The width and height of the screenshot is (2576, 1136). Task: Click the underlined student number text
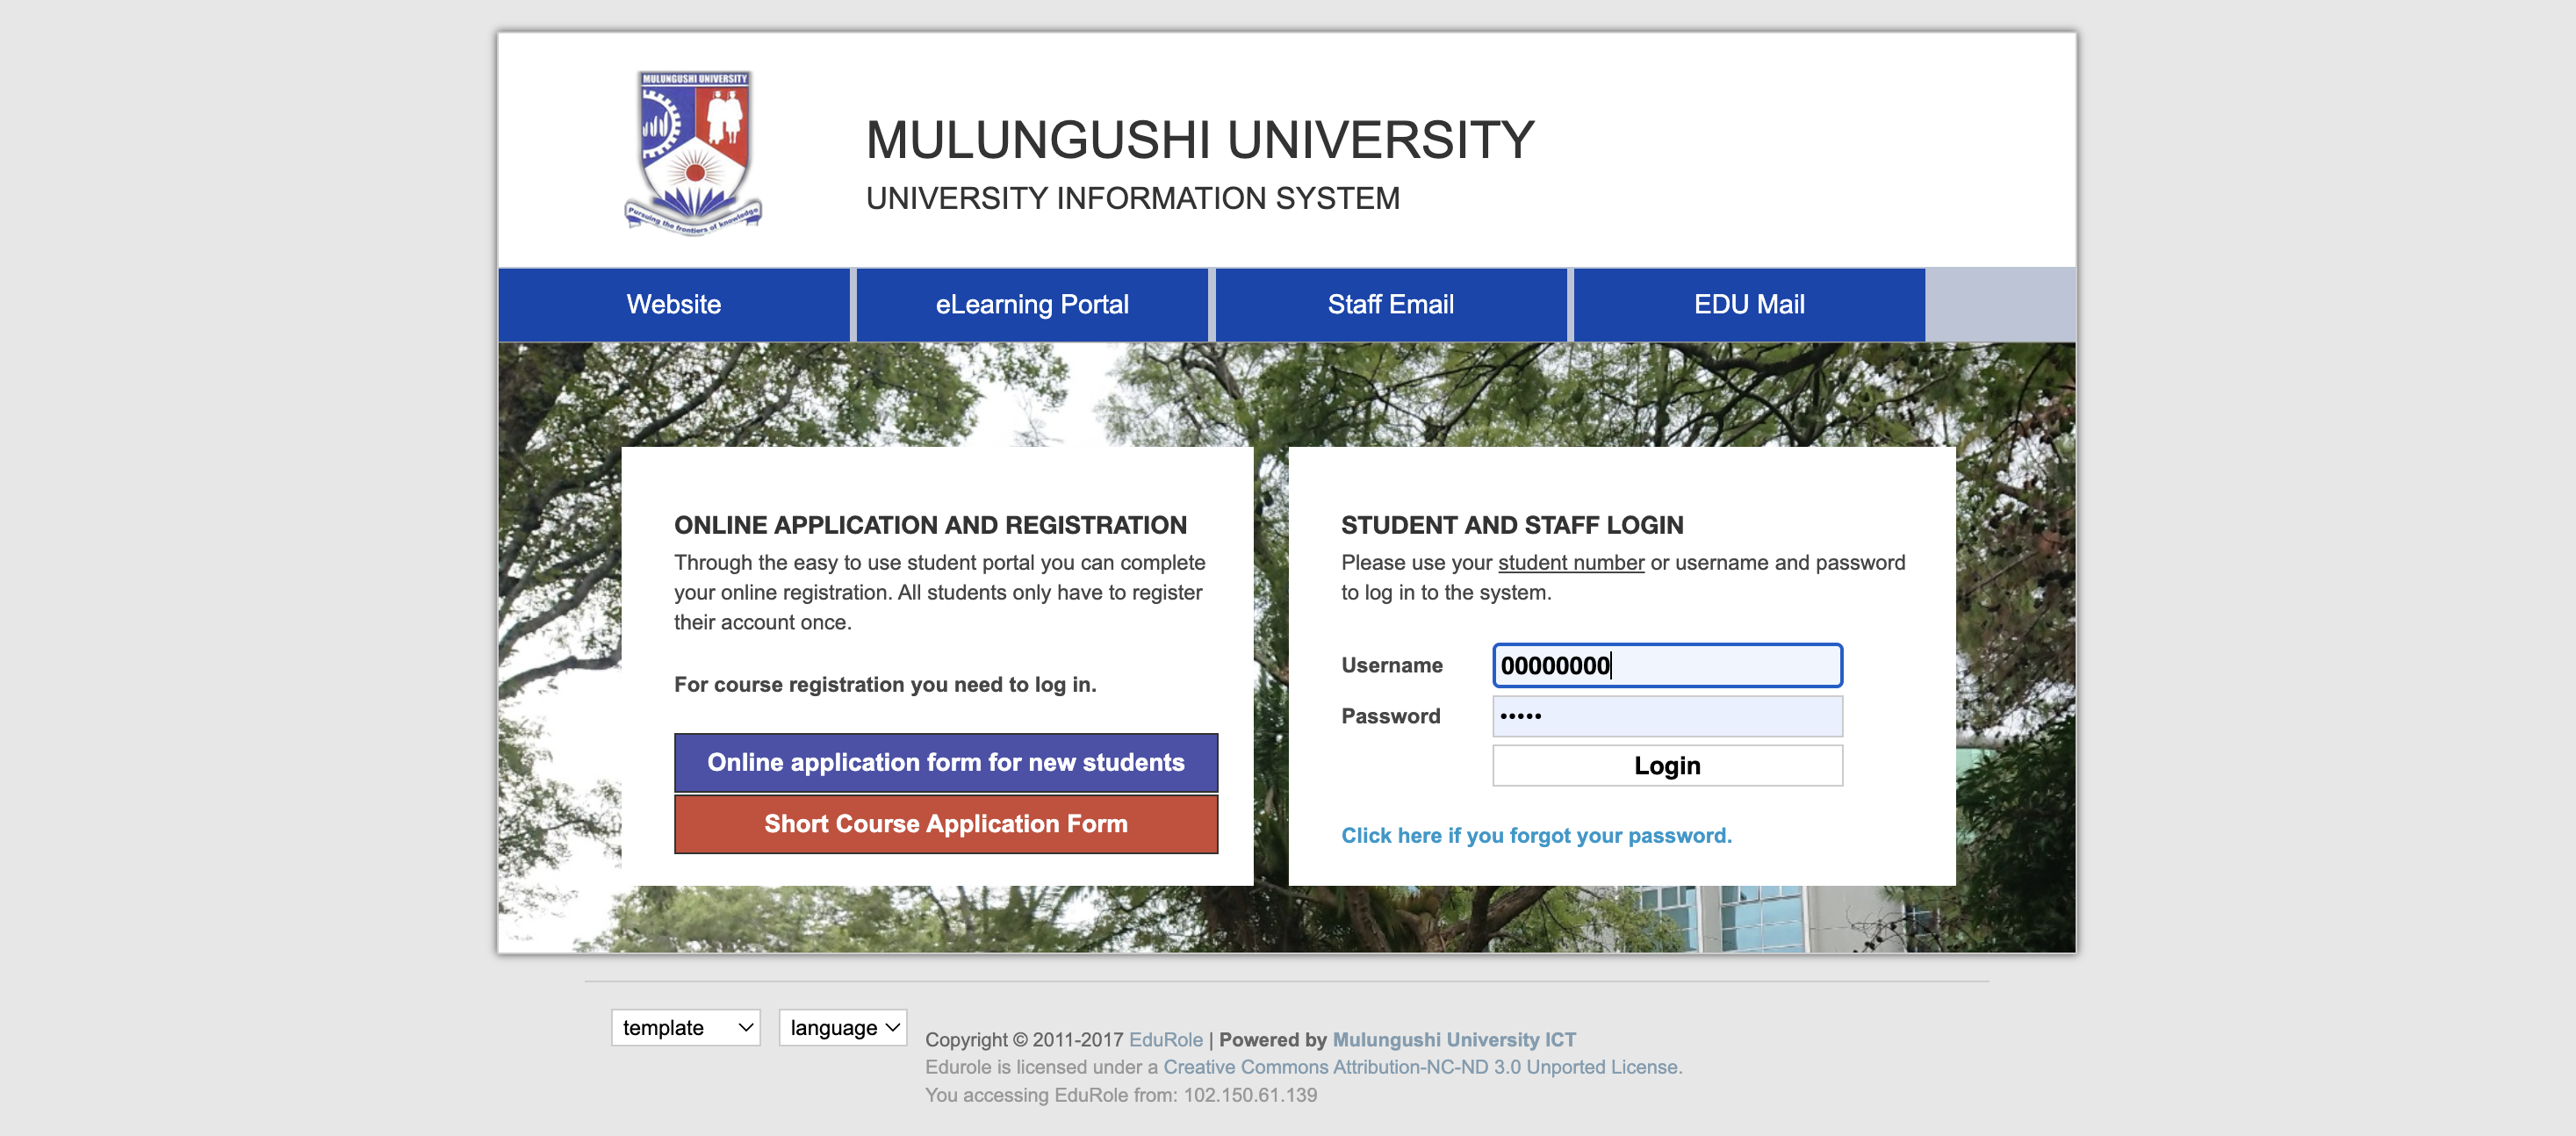tap(1570, 562)
